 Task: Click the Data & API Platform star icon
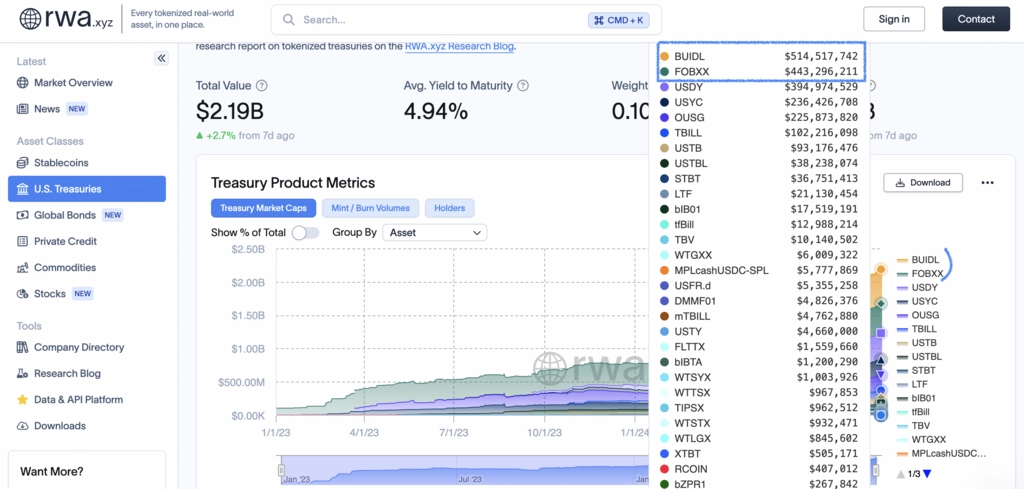click(x=23, y=400)
